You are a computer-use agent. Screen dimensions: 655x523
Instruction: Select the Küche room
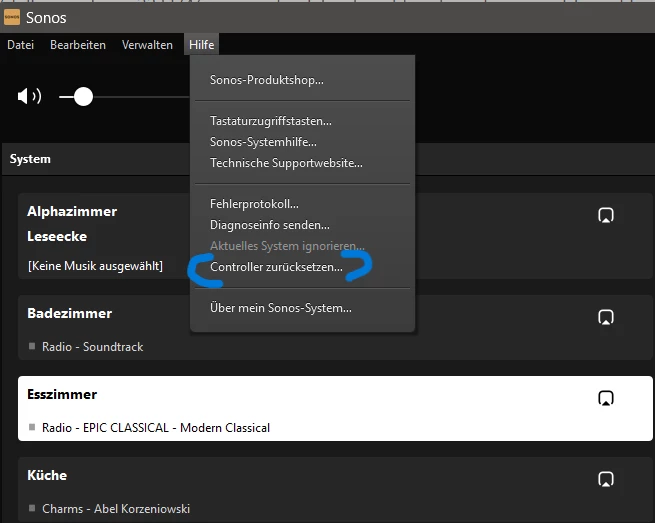pyautogui.click(x=335, y=490)
